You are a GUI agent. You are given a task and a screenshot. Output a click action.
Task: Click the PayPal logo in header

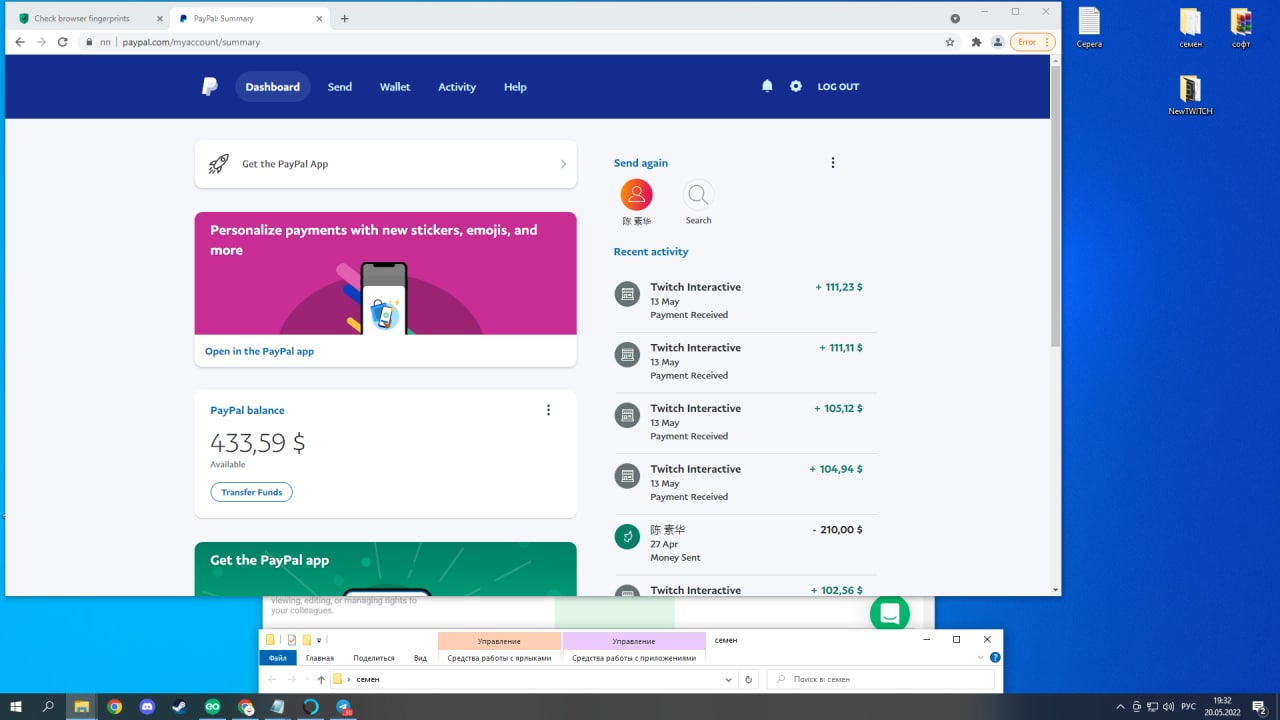pyautogui.click(x=209, y=87)
